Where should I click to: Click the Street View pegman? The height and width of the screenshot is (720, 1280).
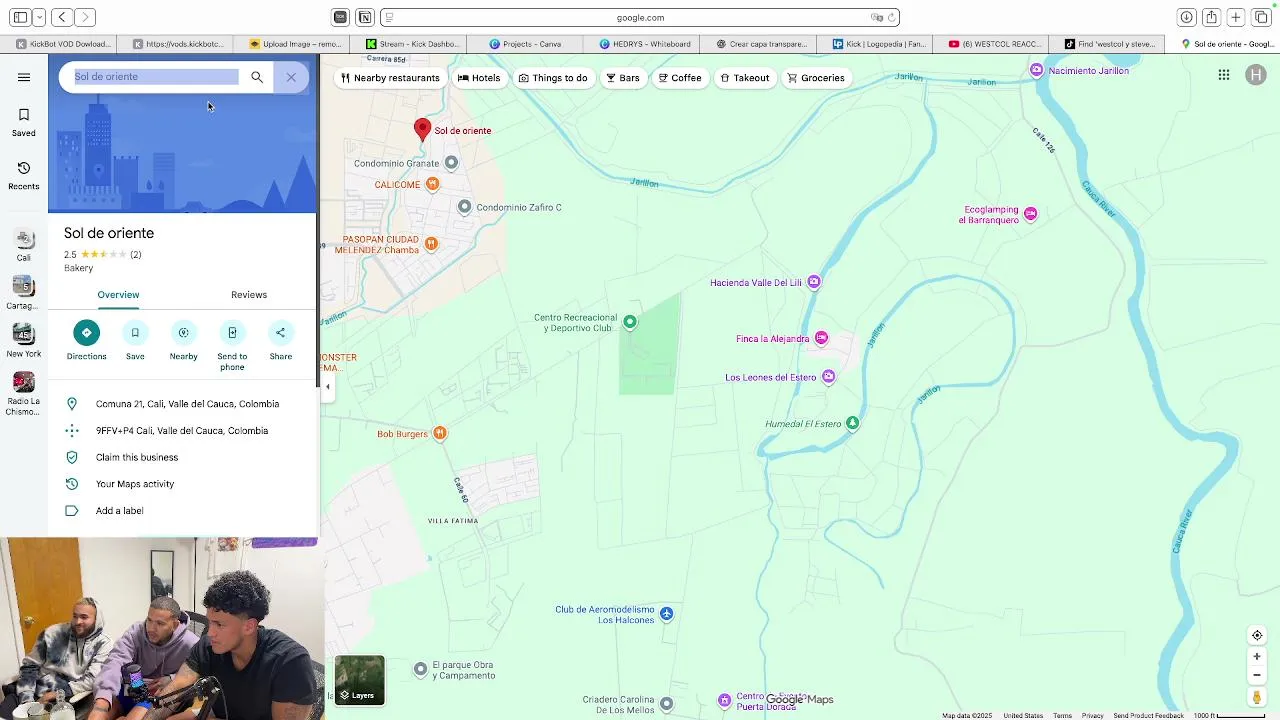pos(1257,697)
